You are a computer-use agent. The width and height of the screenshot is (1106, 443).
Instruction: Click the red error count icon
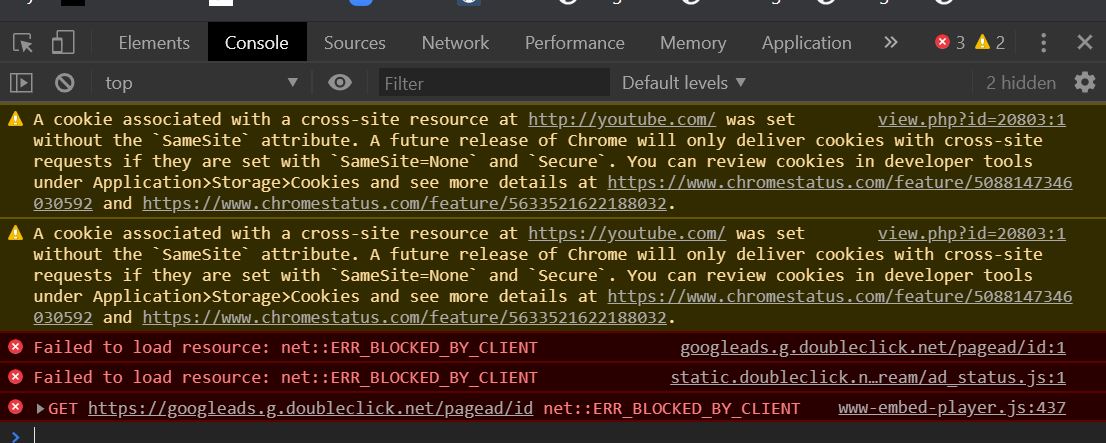point(942,42)
